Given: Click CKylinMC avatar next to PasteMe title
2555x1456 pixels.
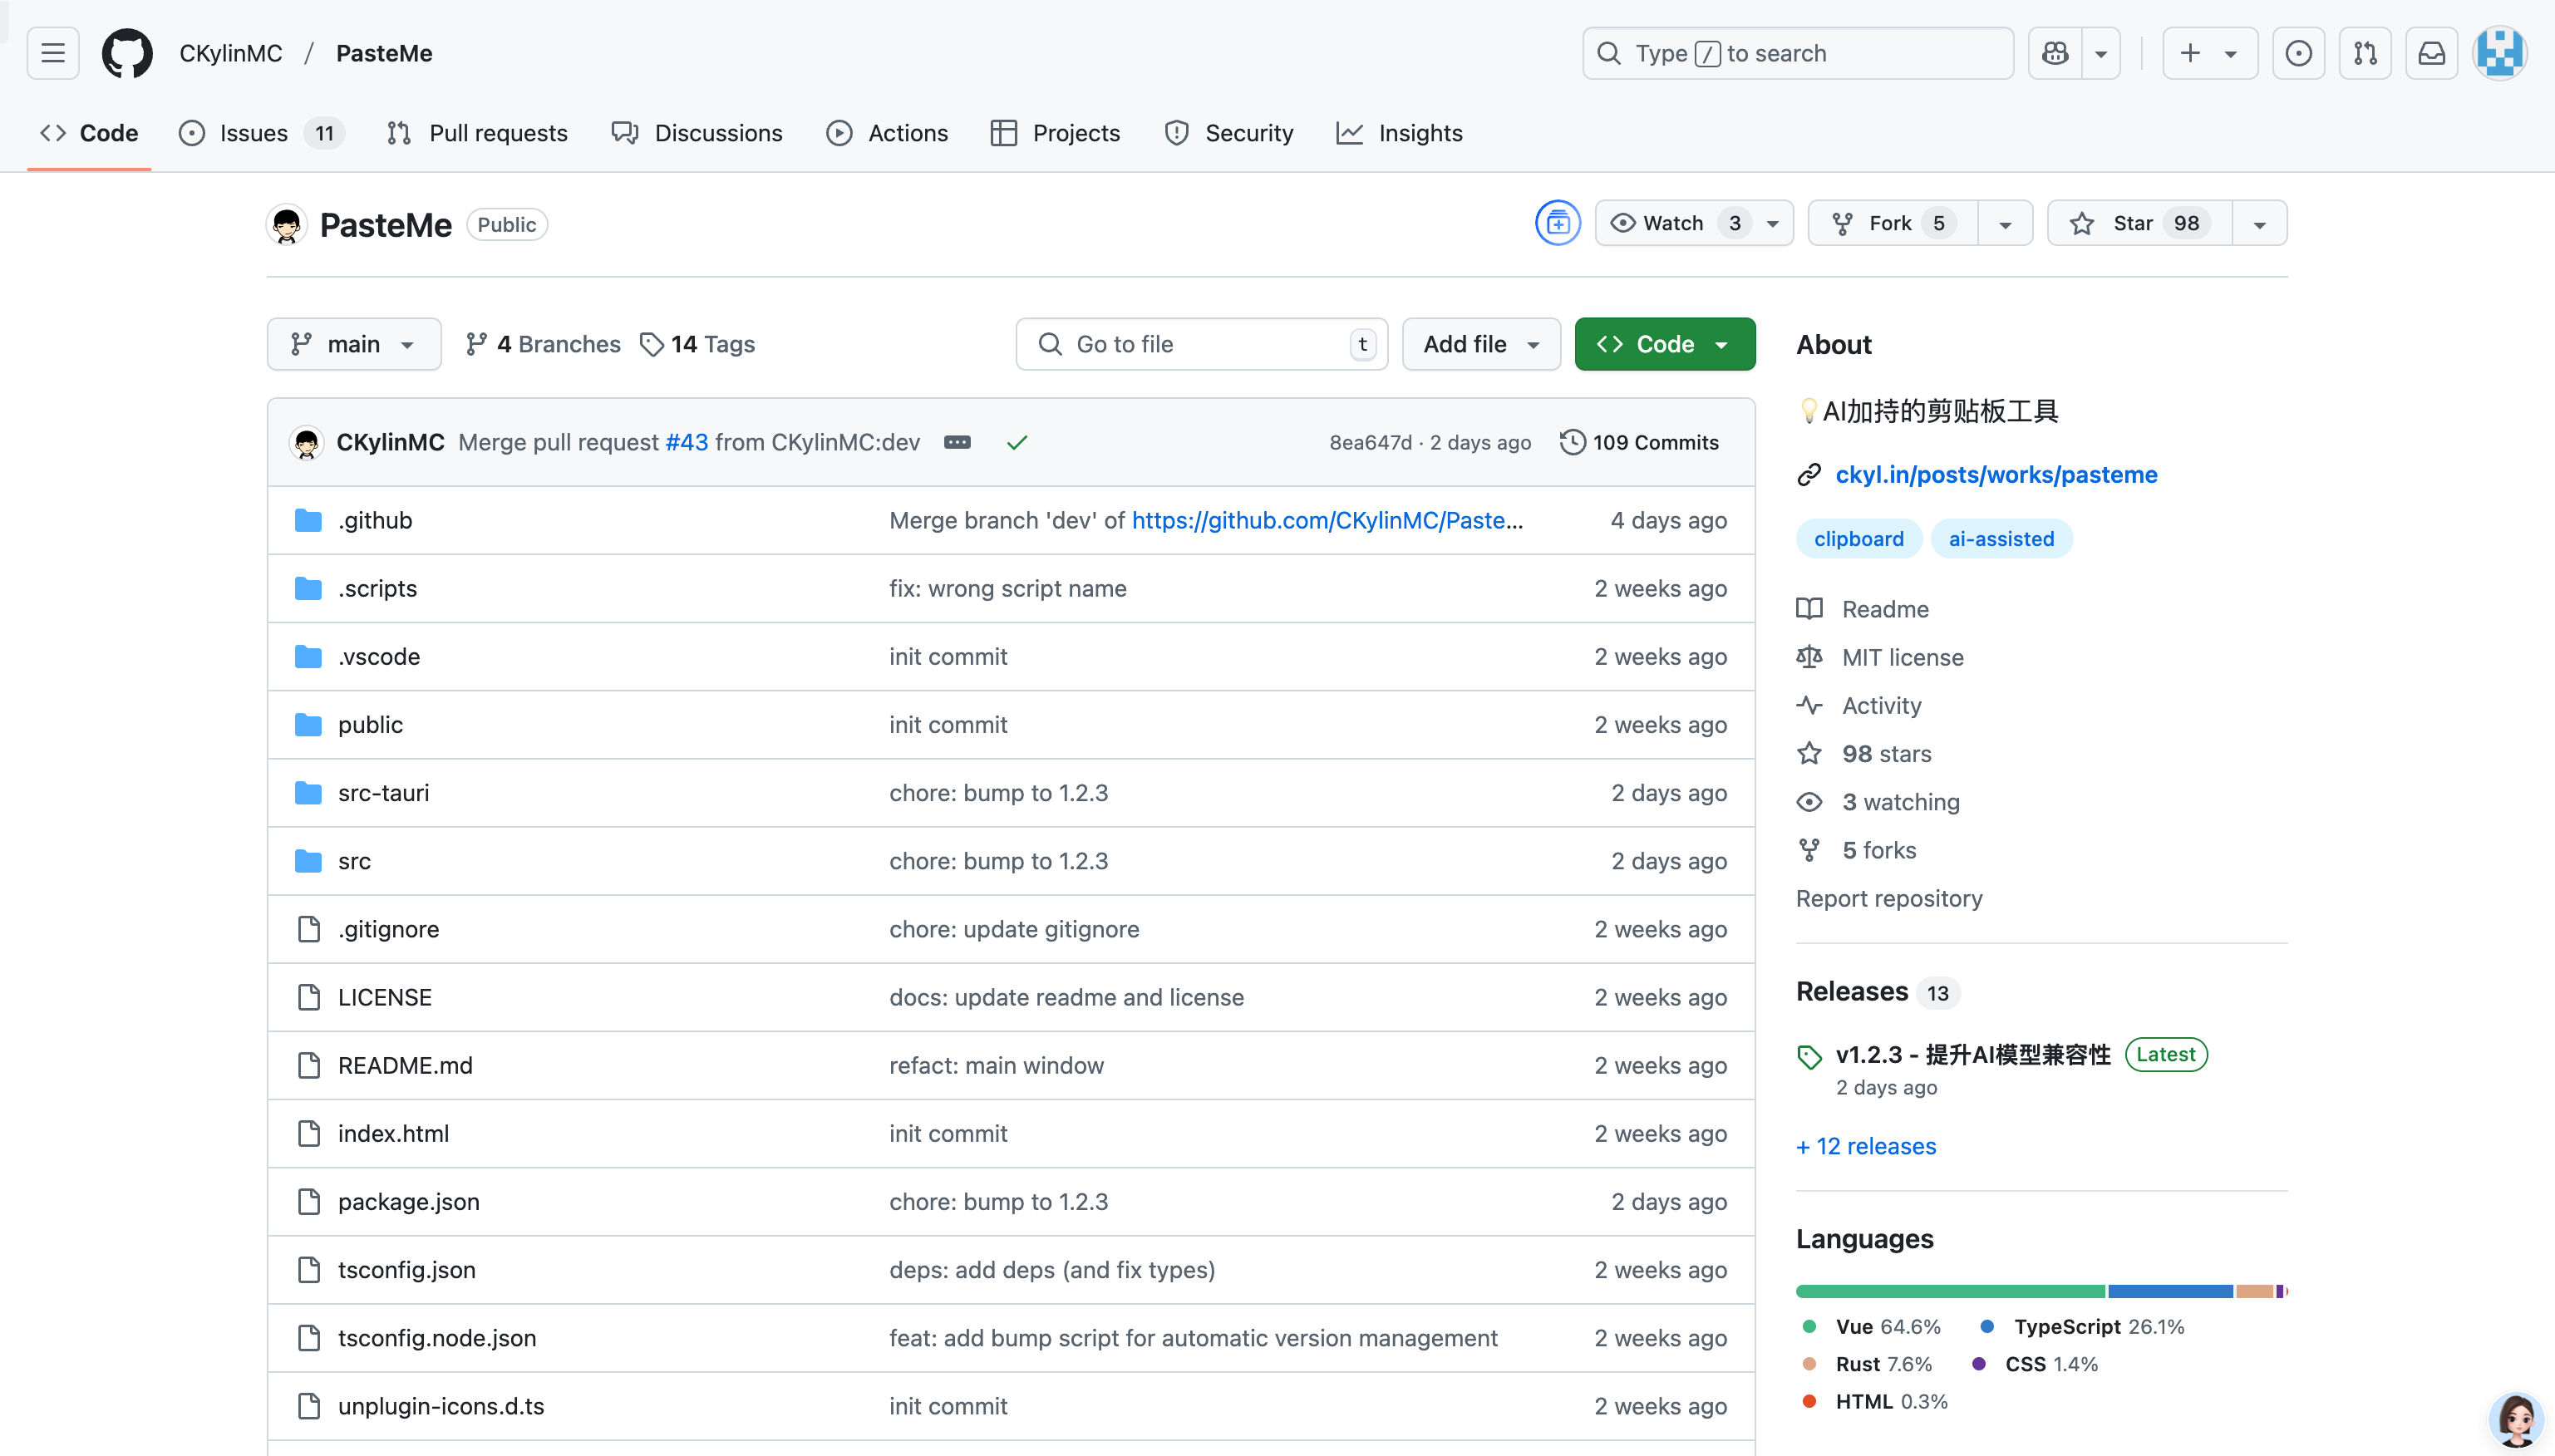Looking at the screenshot, I should [287, 224].
